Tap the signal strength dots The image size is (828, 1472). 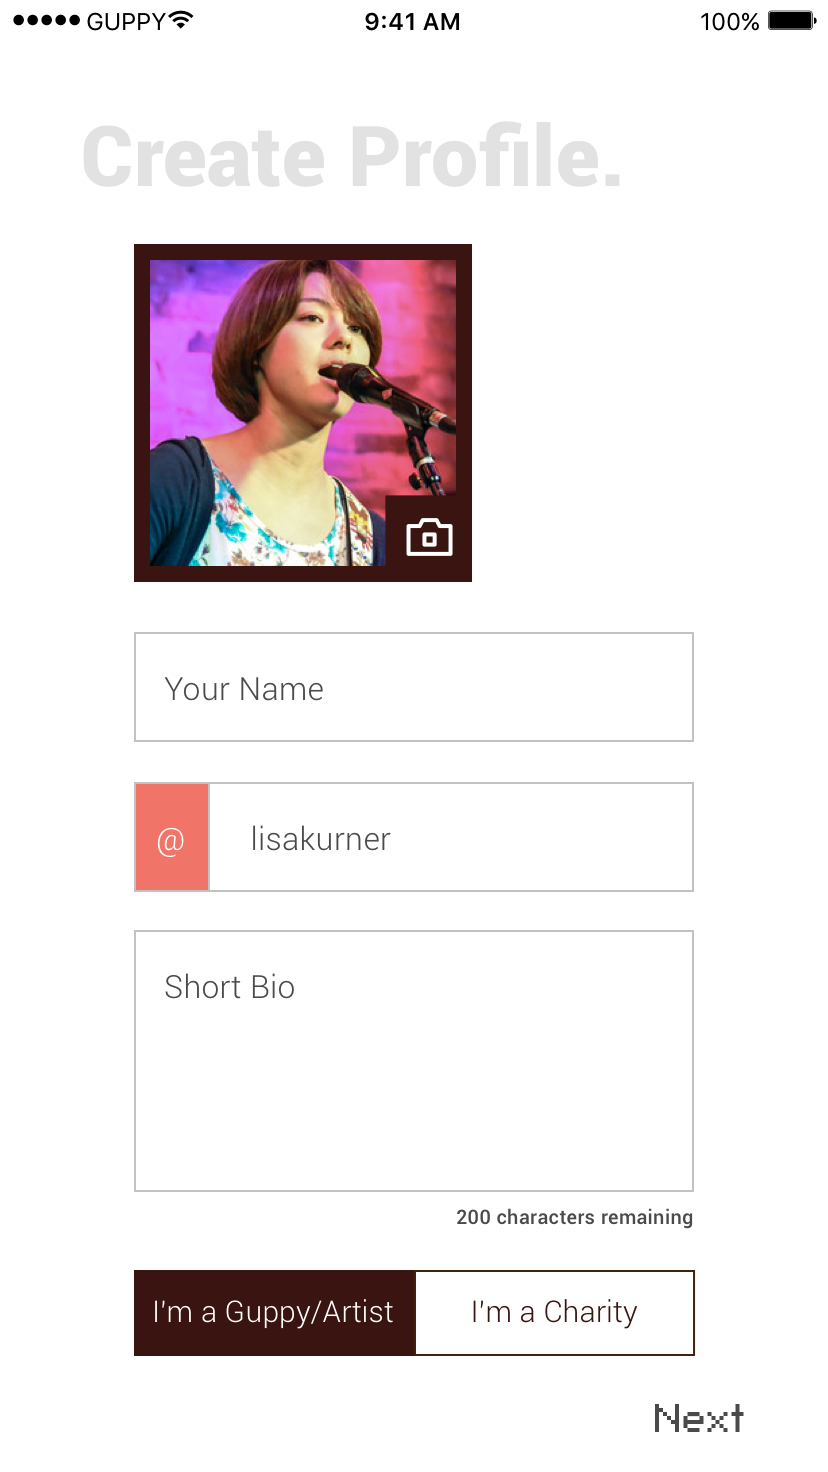coord(46,21)
